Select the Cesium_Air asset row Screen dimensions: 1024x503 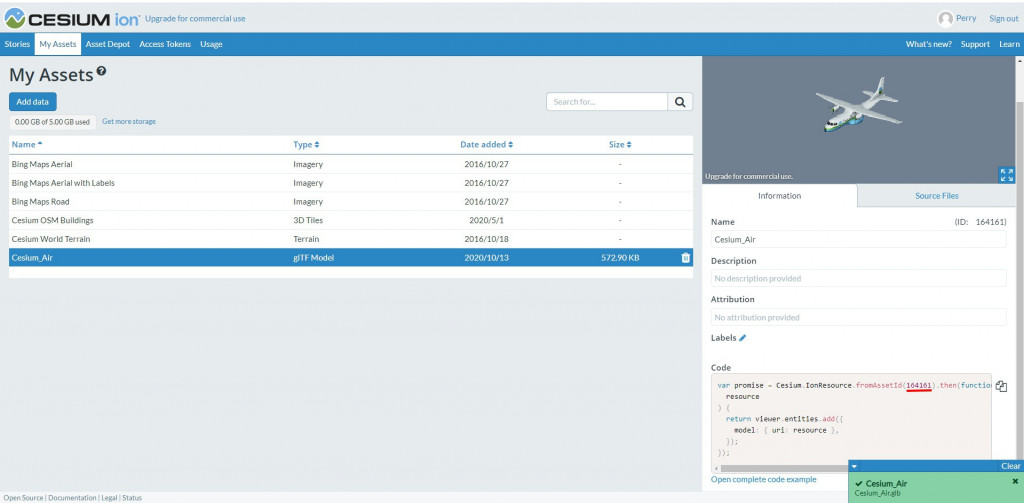click(x=351, y=258)
